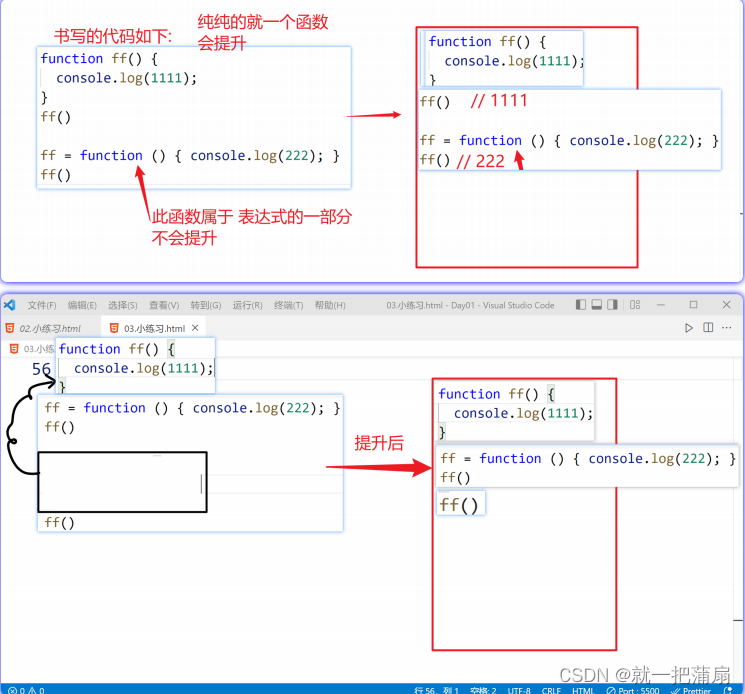Click the Port : 5500 Live Server item

click(x=633, y=690)
